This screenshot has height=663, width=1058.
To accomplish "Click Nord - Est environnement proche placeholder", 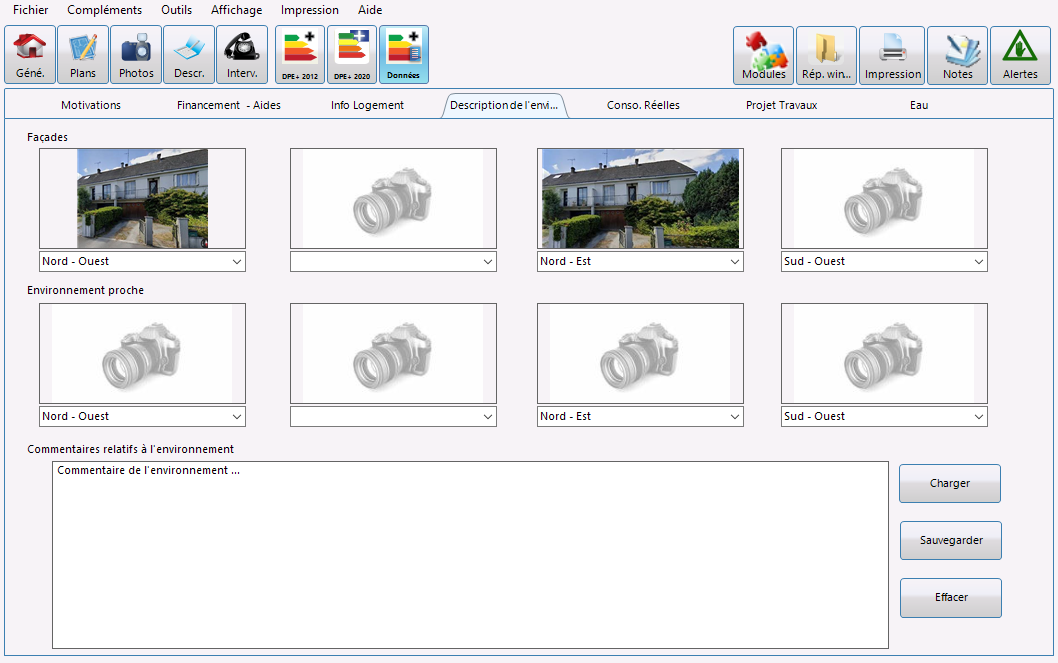I will pyautogui.click(x=640, y=353).
